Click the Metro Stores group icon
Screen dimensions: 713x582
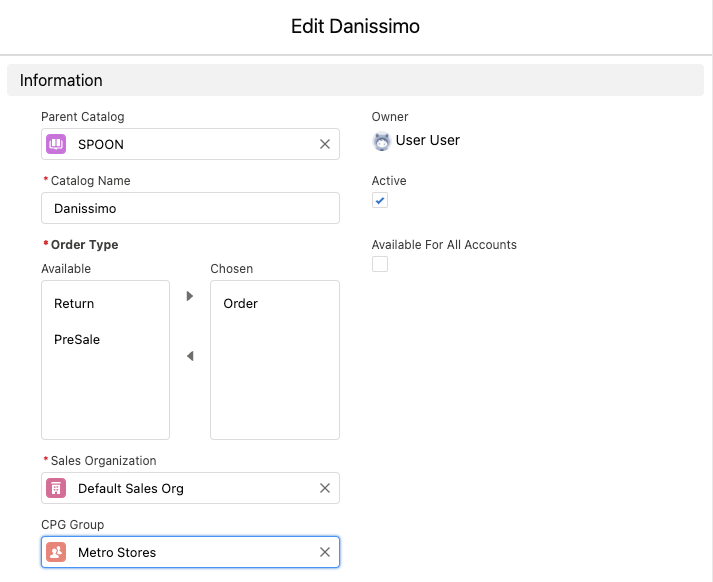click(56, 552)
